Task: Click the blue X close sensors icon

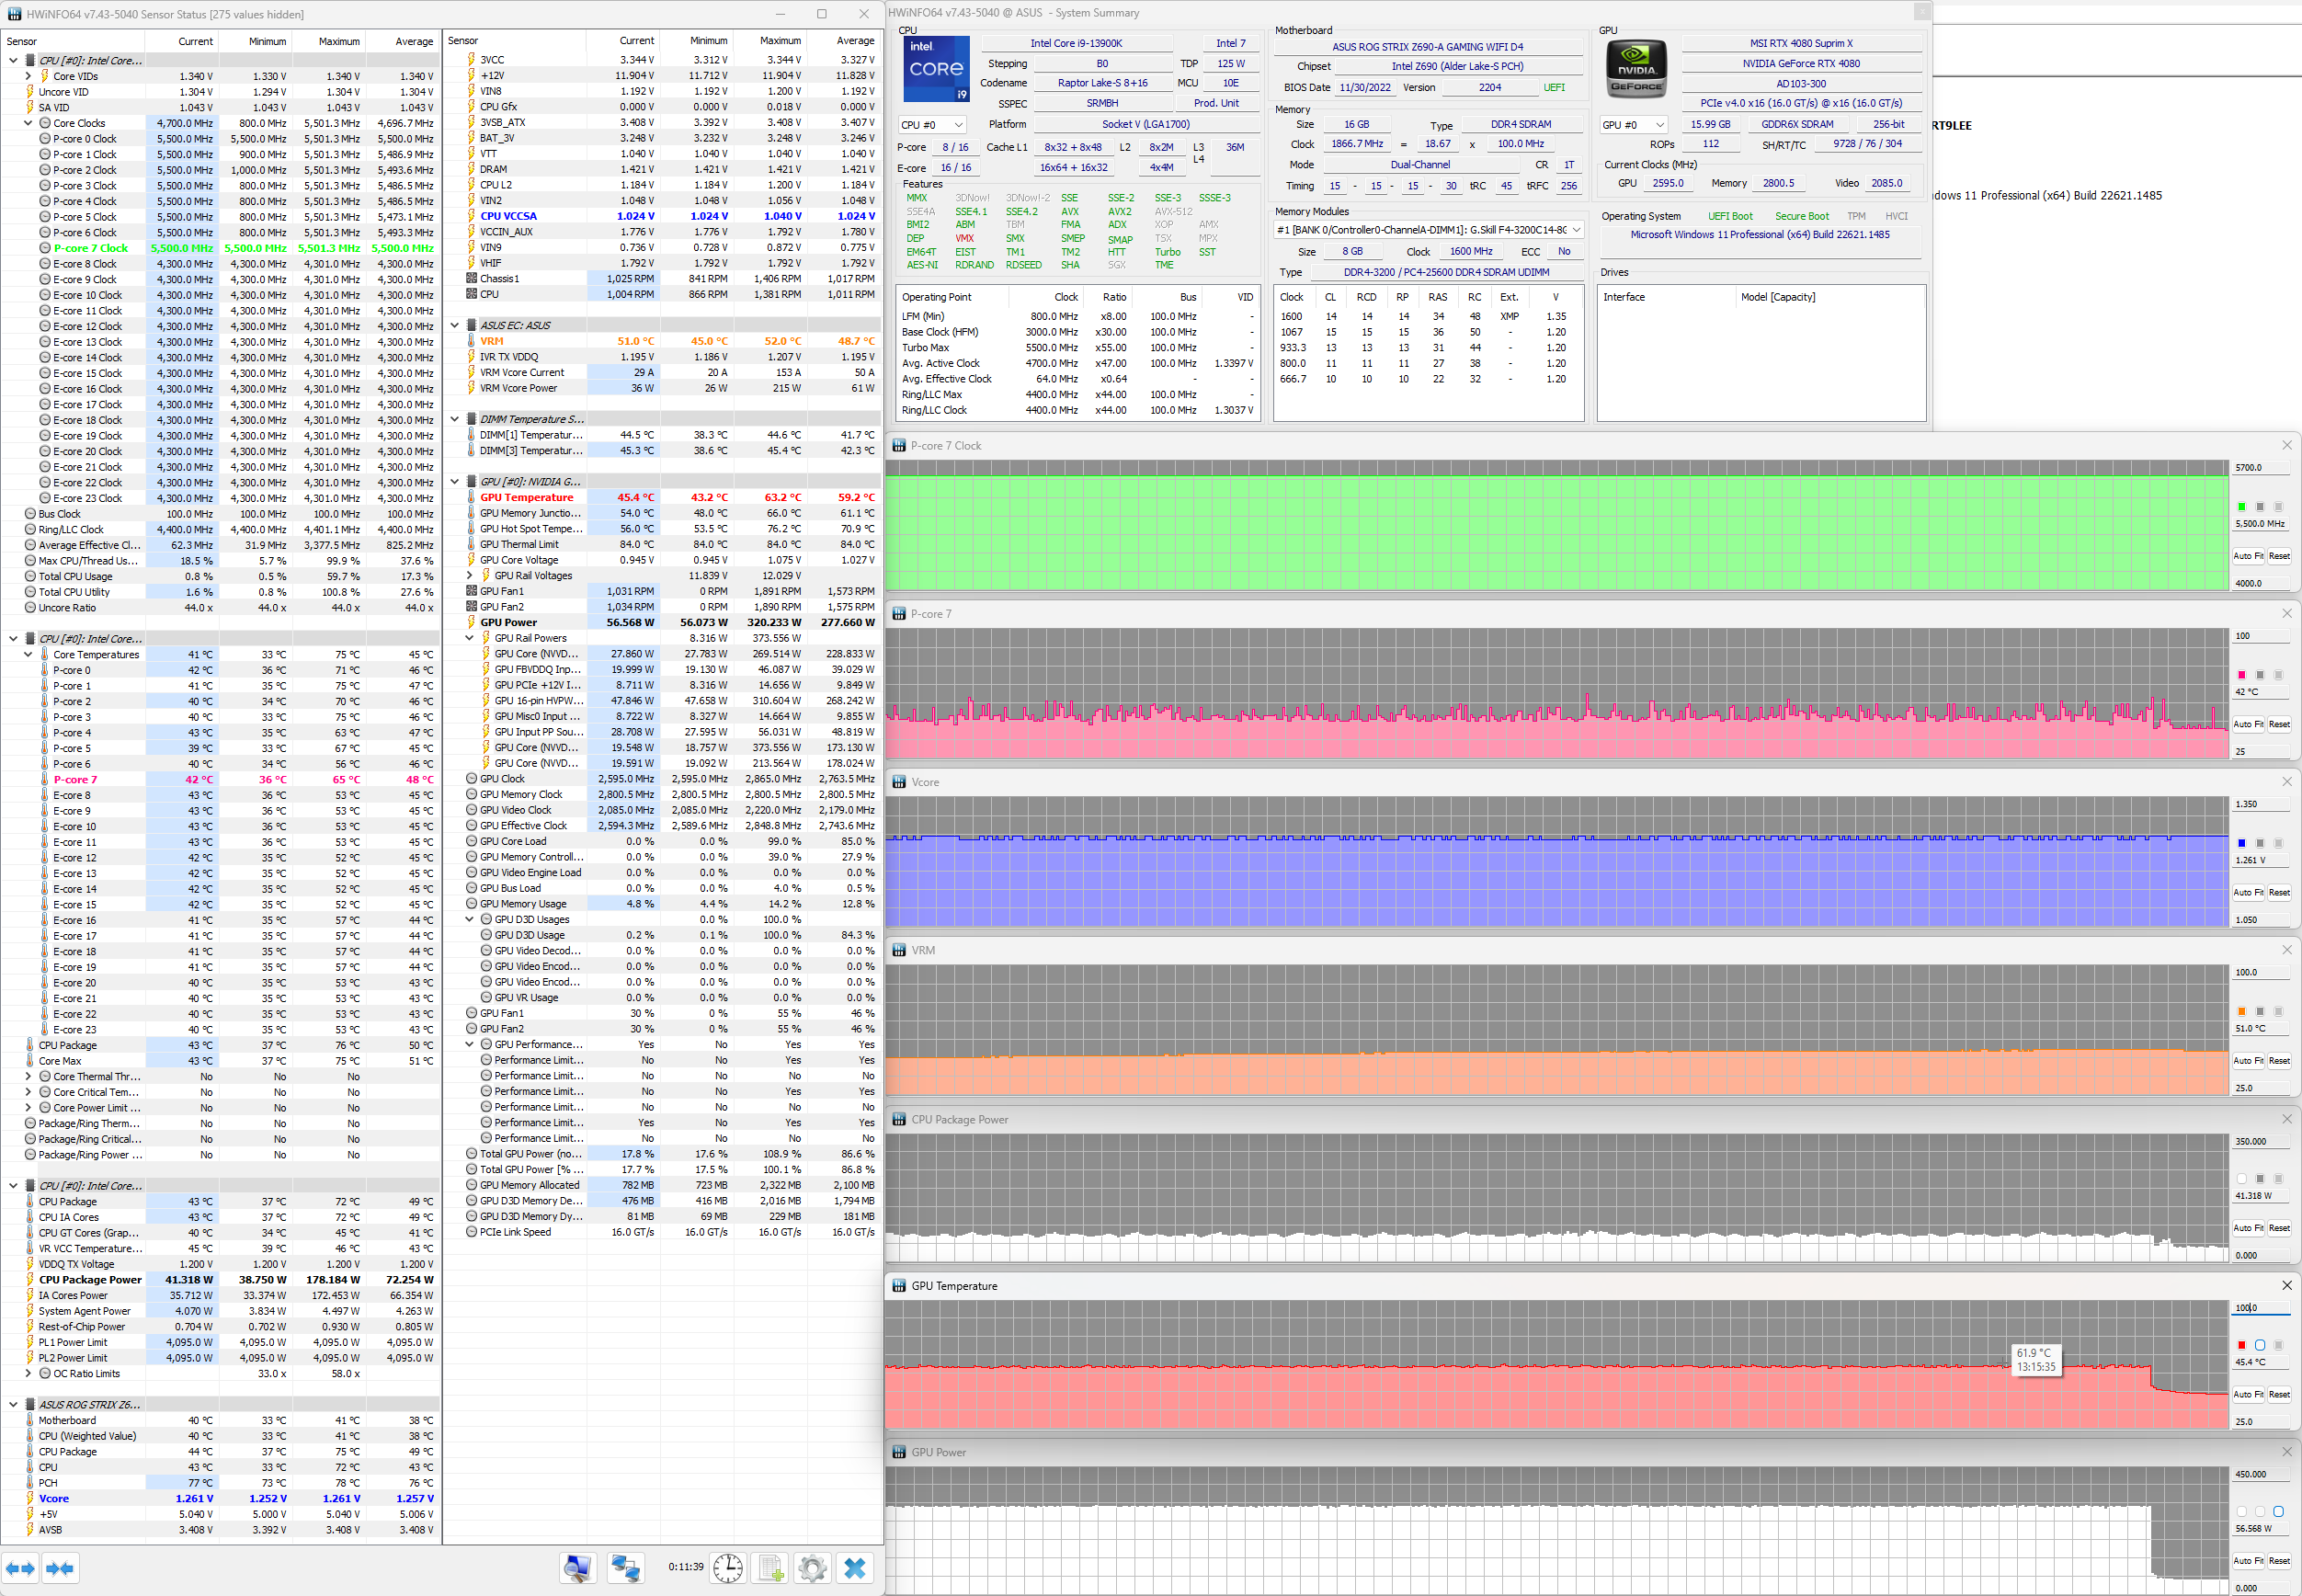Action: (x=855, y=1568)
